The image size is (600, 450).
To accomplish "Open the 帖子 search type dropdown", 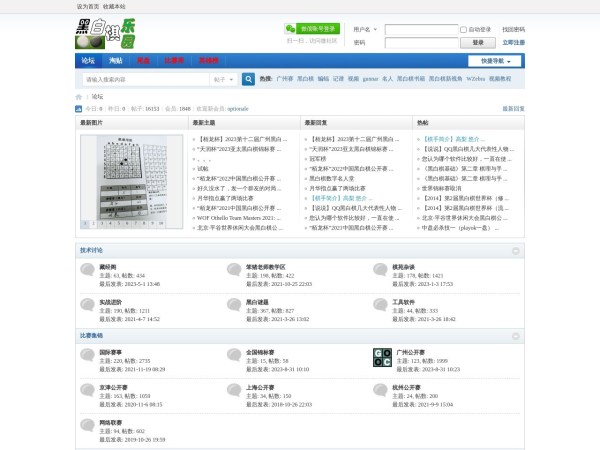I will pos(223,79).
